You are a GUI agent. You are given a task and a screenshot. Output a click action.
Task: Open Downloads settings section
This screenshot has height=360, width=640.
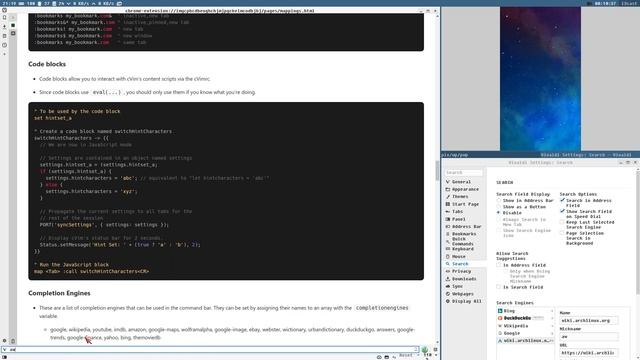click(x=464, y=279)
